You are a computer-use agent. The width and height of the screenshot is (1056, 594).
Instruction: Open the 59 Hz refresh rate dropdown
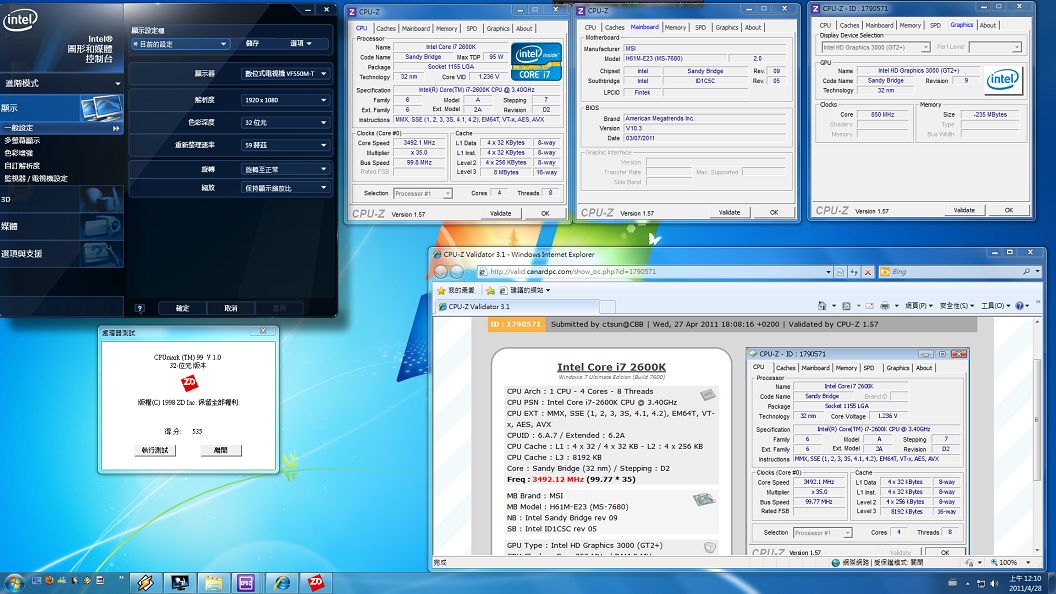(286, 145)
